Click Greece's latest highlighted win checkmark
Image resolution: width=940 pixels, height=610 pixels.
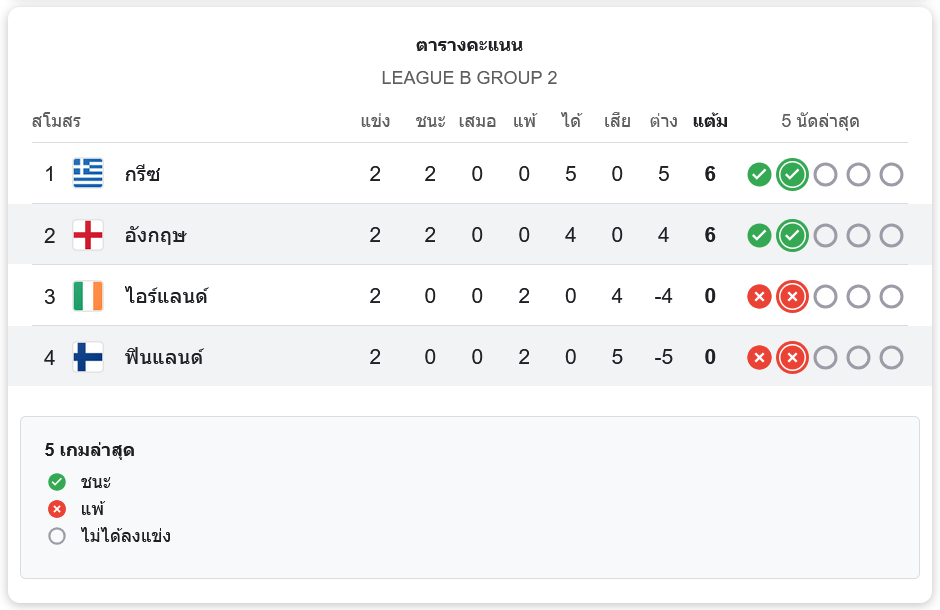(x=792, y=174)
